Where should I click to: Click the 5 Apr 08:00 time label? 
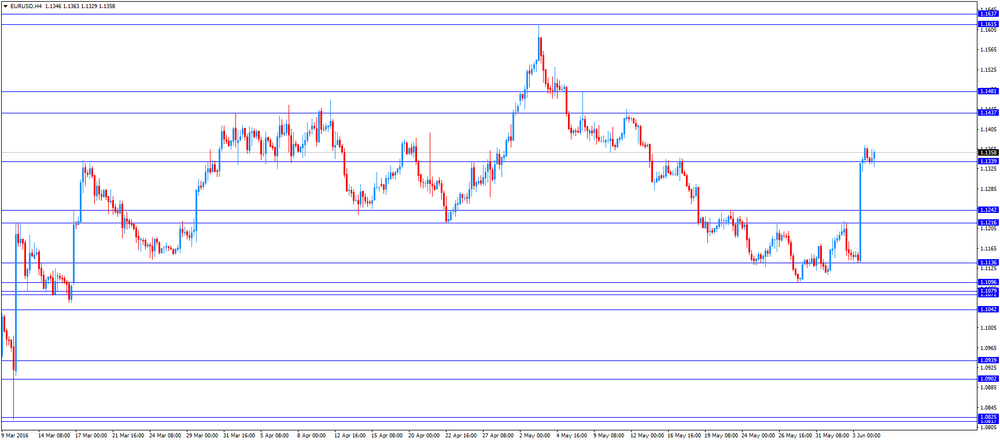click(x=276, y=437)
